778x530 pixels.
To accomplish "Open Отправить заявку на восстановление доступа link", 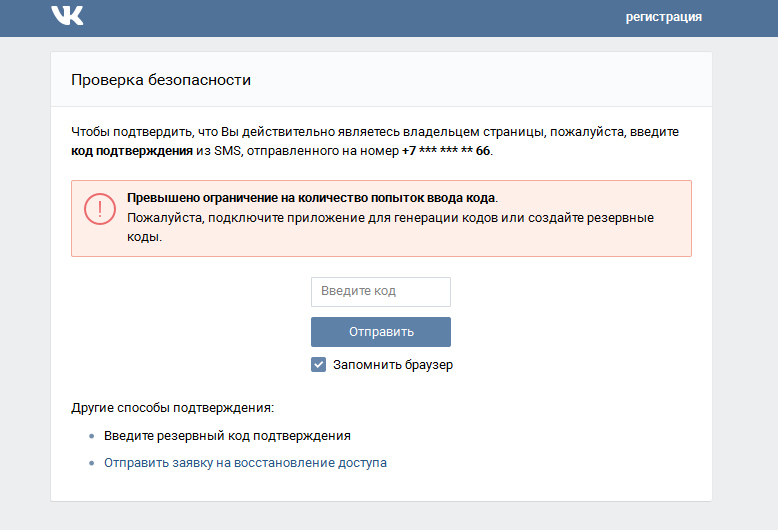I will point(245,463).
